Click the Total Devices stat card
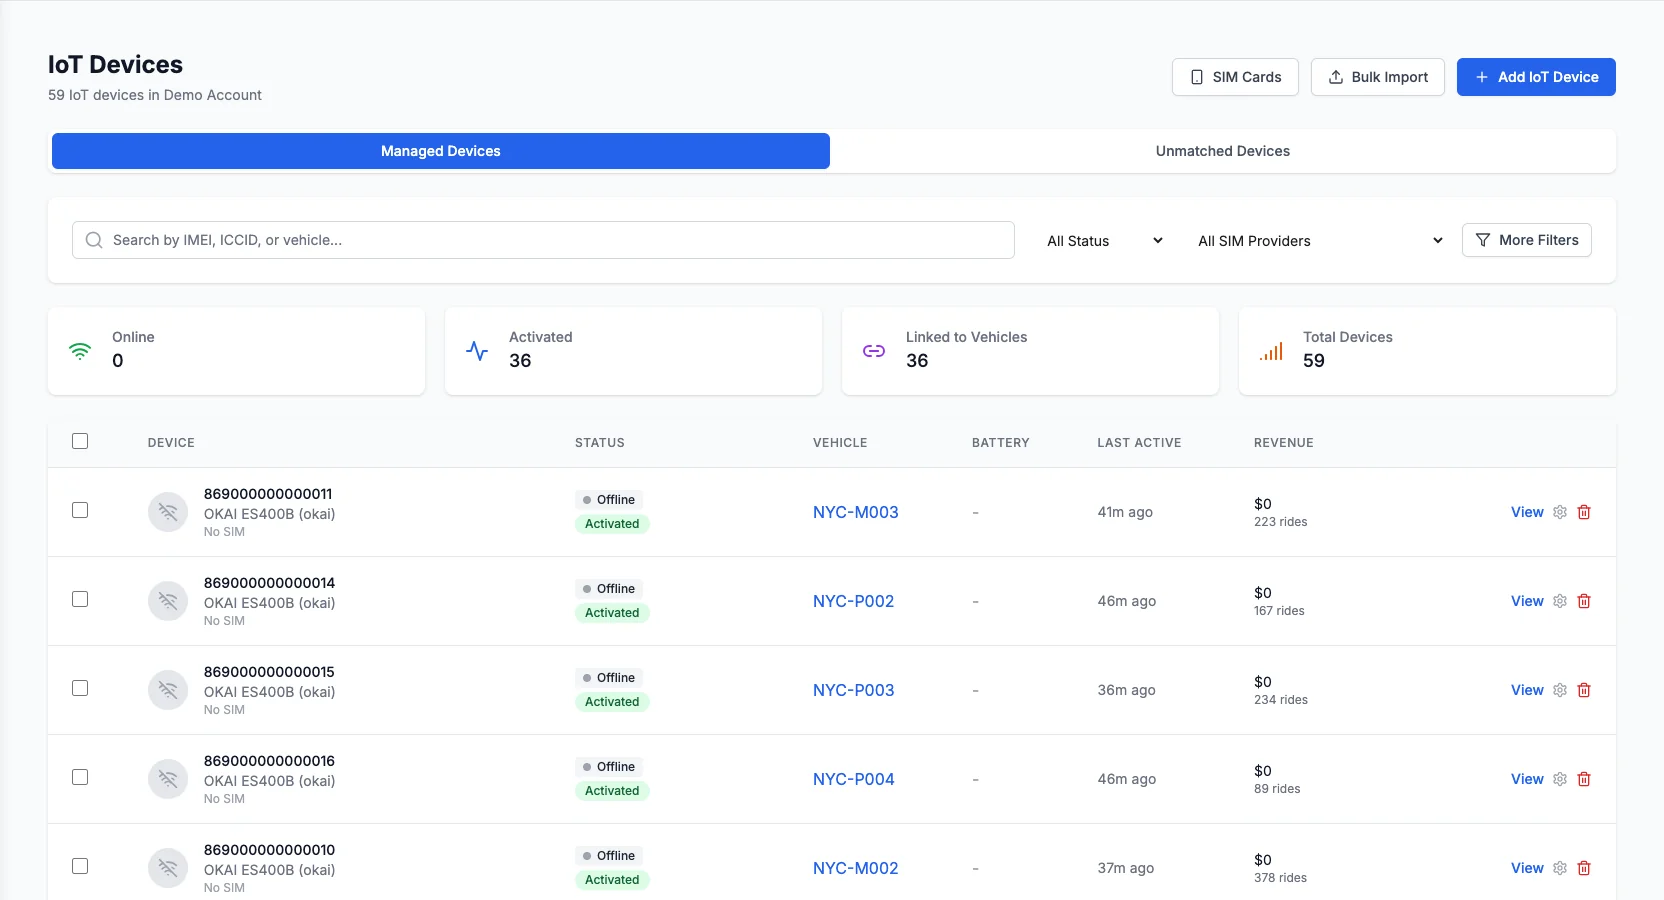The width and height of the screenshot is (1664, 900). [x=1427, y=351]
